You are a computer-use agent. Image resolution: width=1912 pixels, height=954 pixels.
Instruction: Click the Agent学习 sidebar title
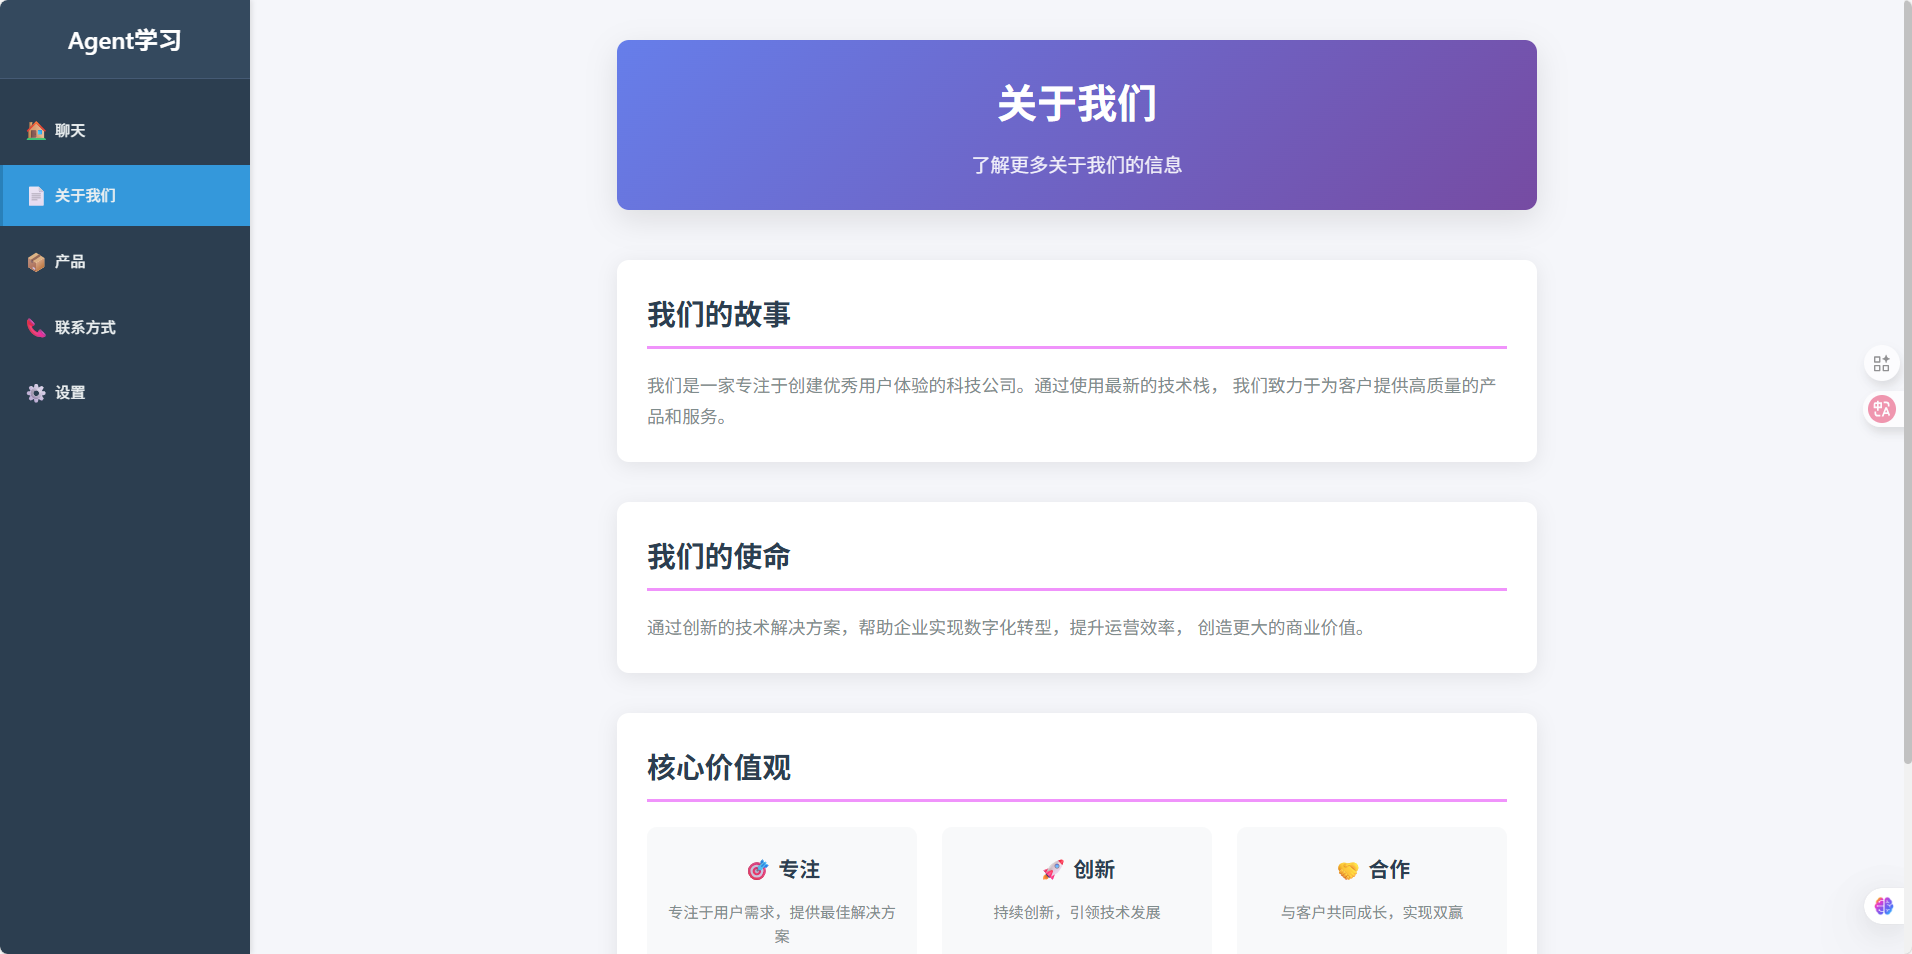pyautogui.click(x=125, y=41)
